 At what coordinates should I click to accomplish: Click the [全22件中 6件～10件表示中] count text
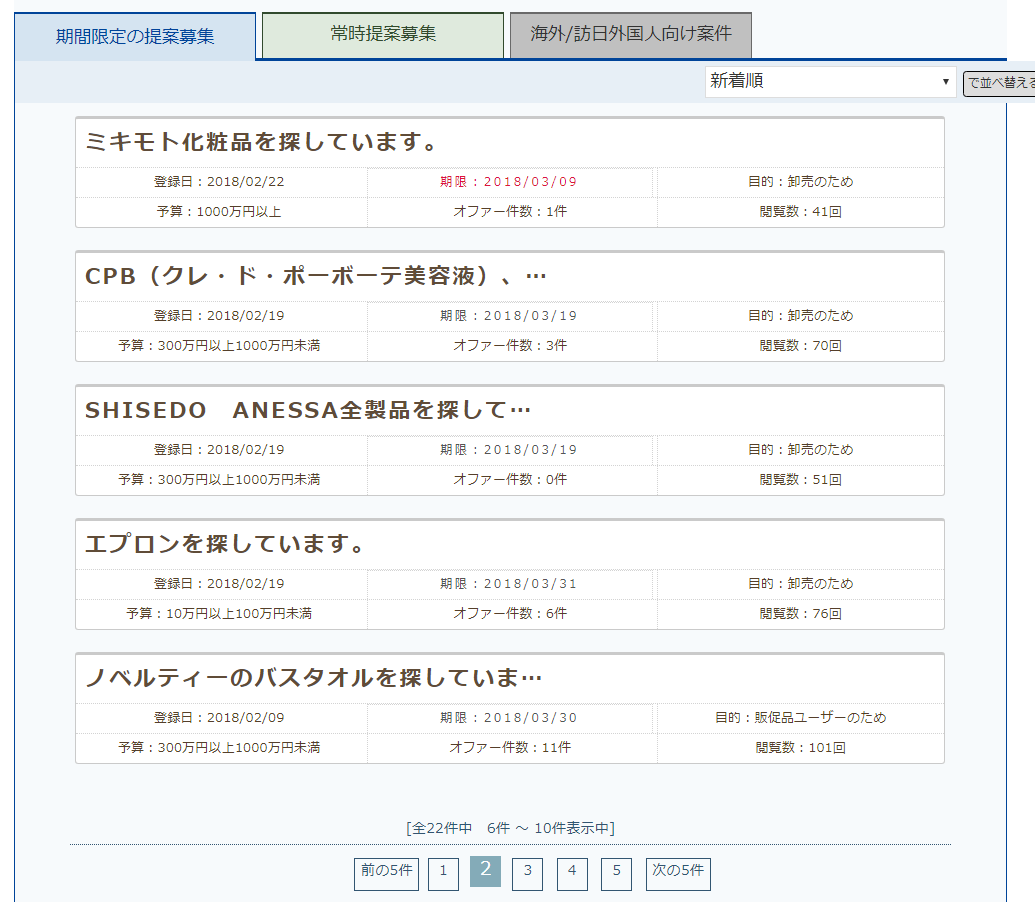coord(510,828)
